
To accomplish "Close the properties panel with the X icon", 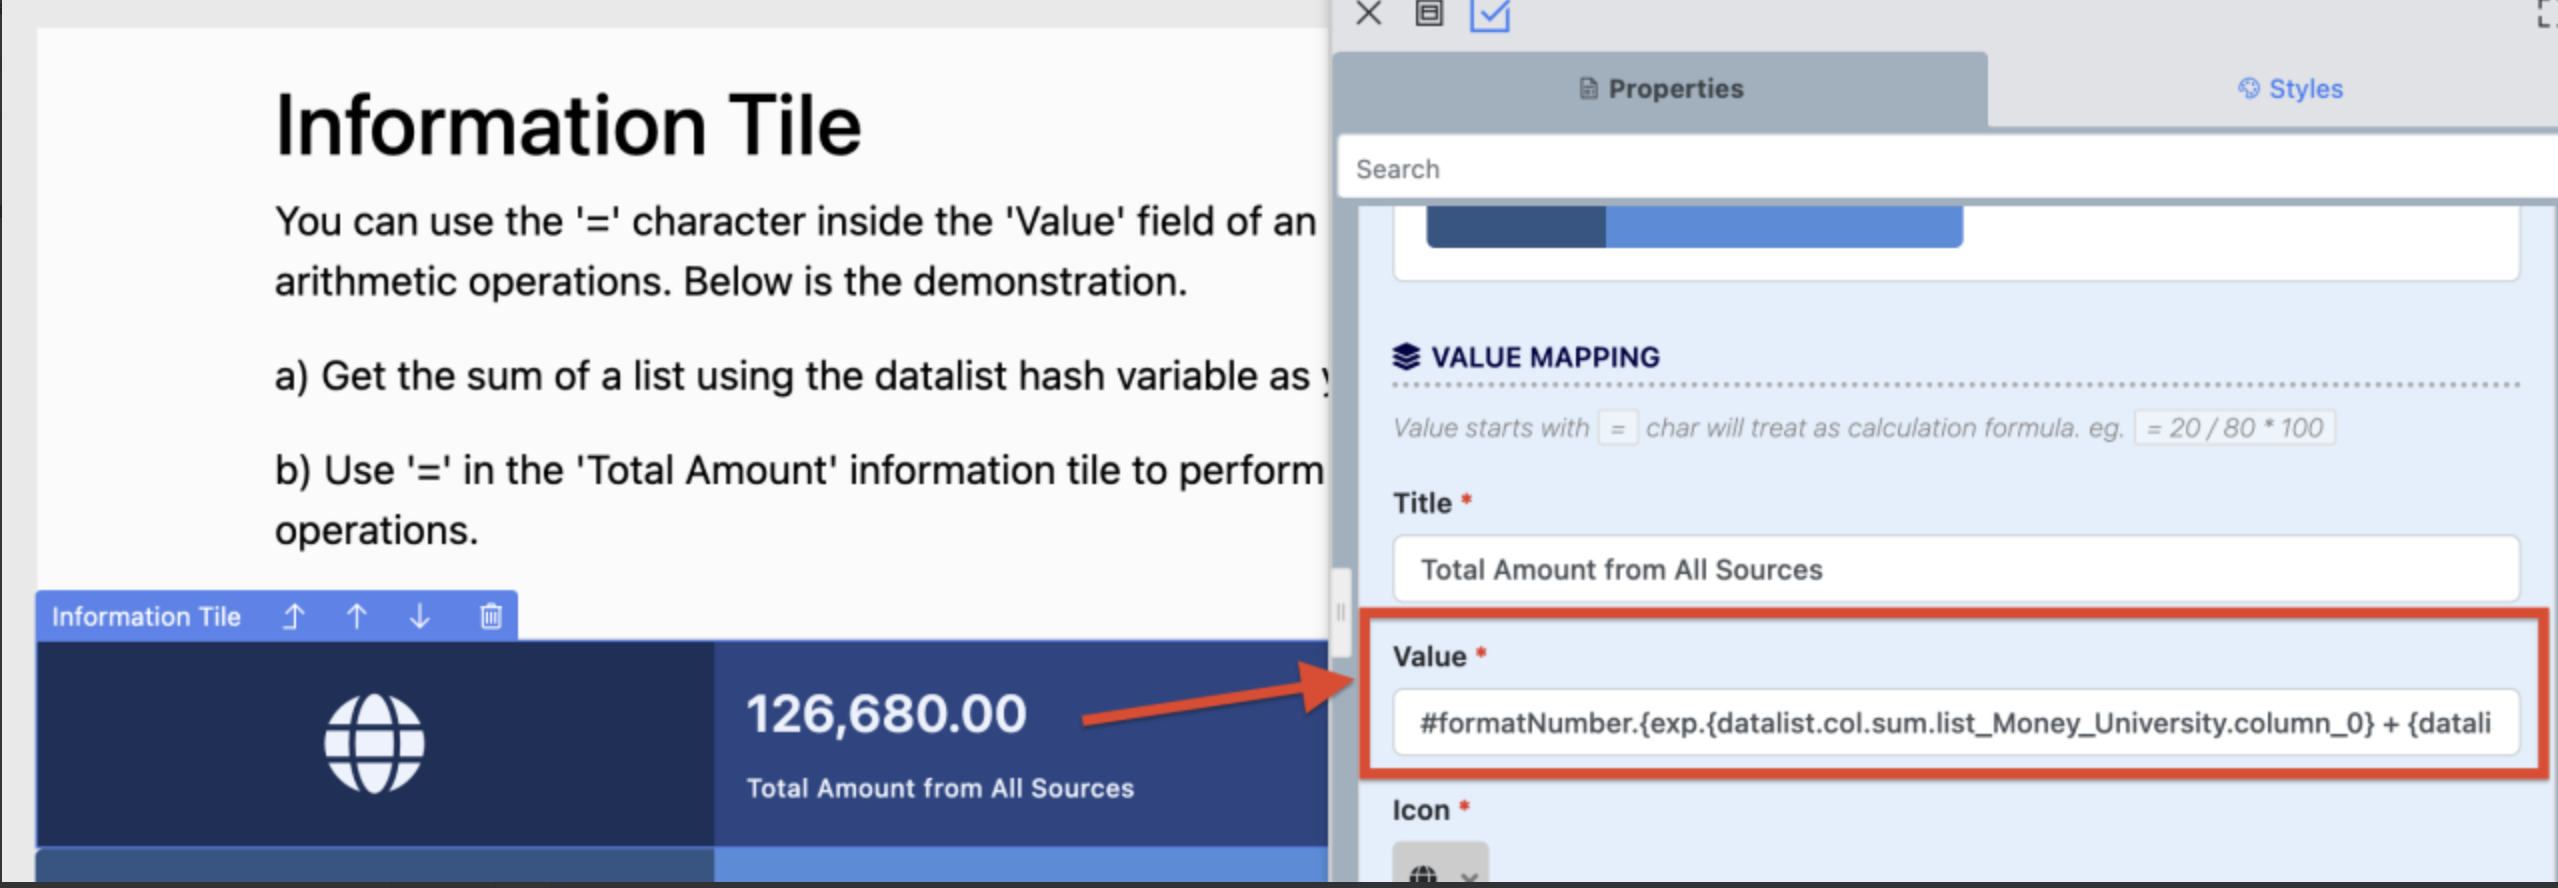I will (1368, 14).
